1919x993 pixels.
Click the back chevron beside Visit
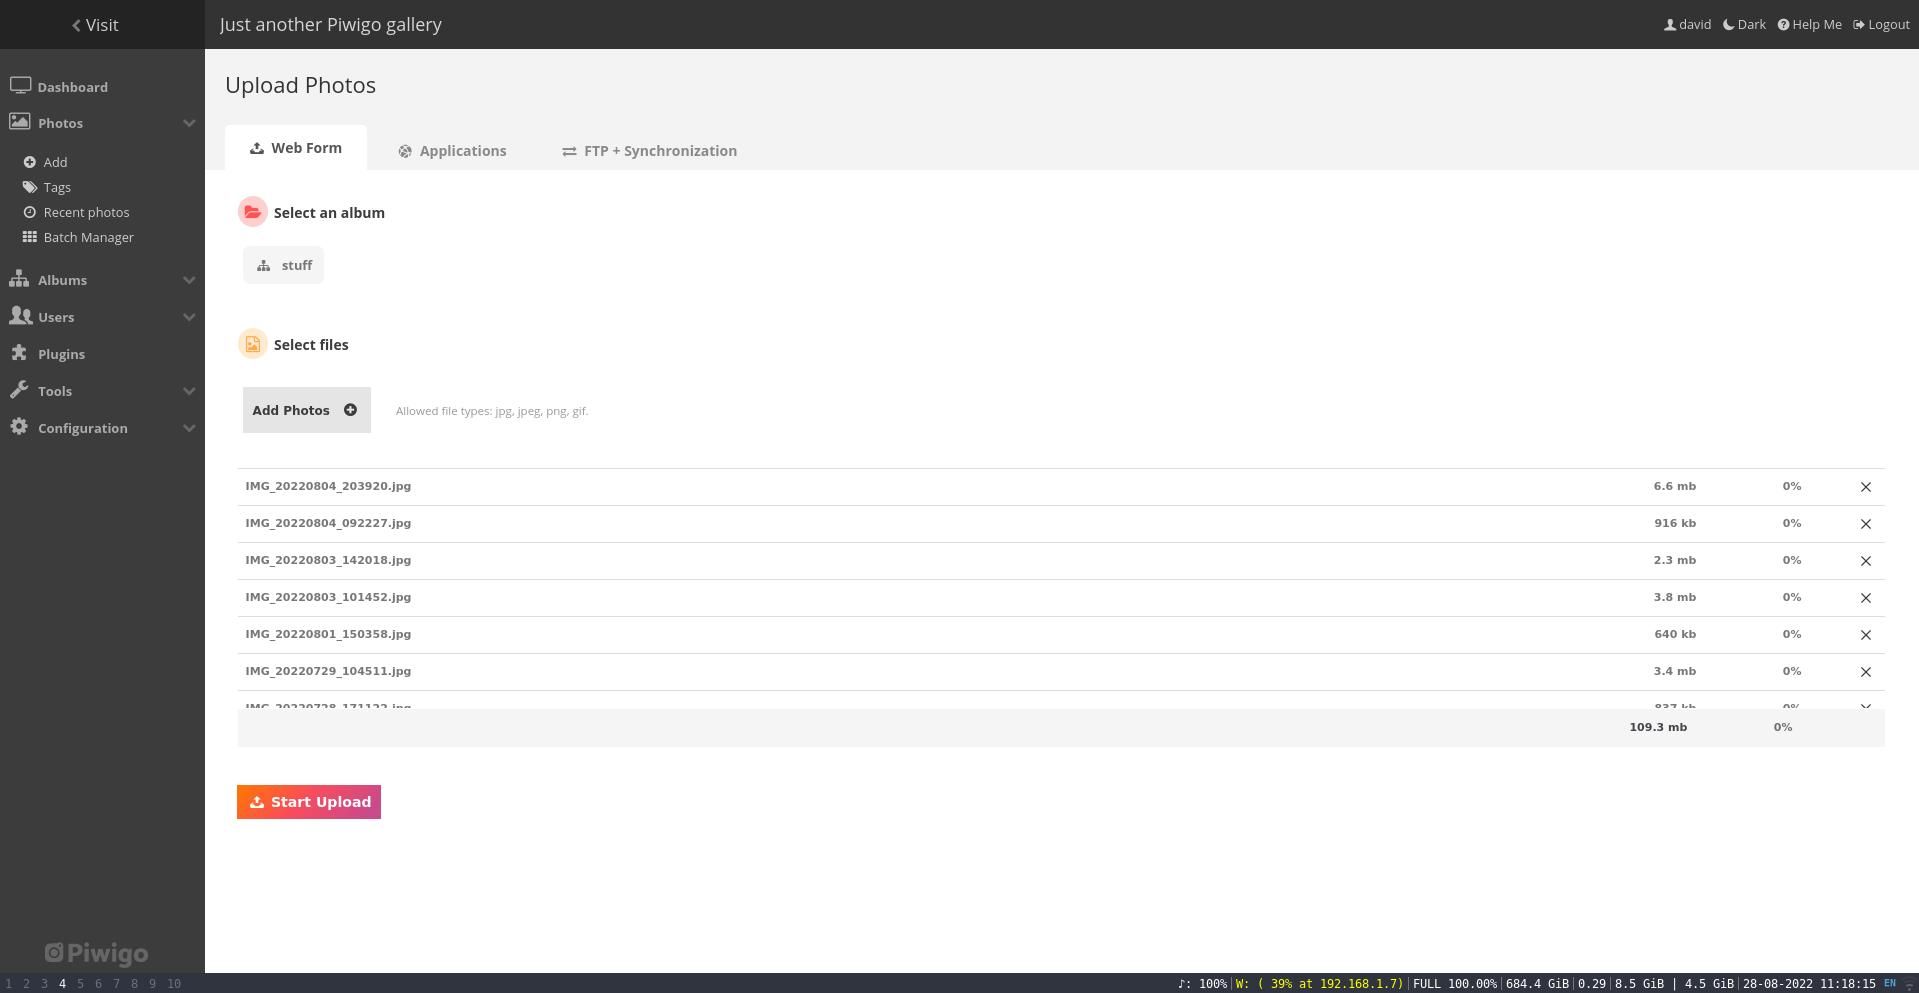(76, 25)
